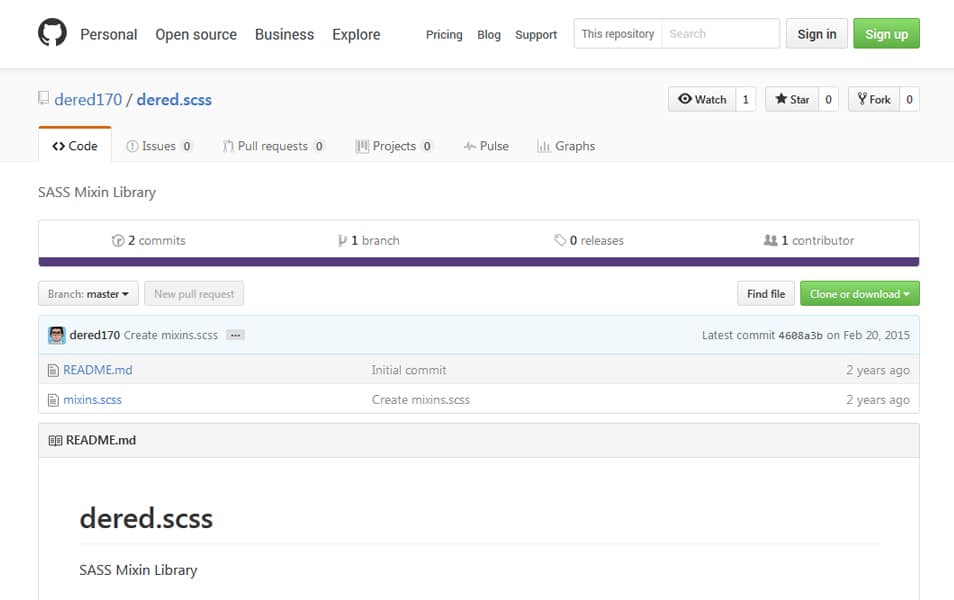Click the branch icon beside 1 branch
954x600 pixels.
pos(343,240)
